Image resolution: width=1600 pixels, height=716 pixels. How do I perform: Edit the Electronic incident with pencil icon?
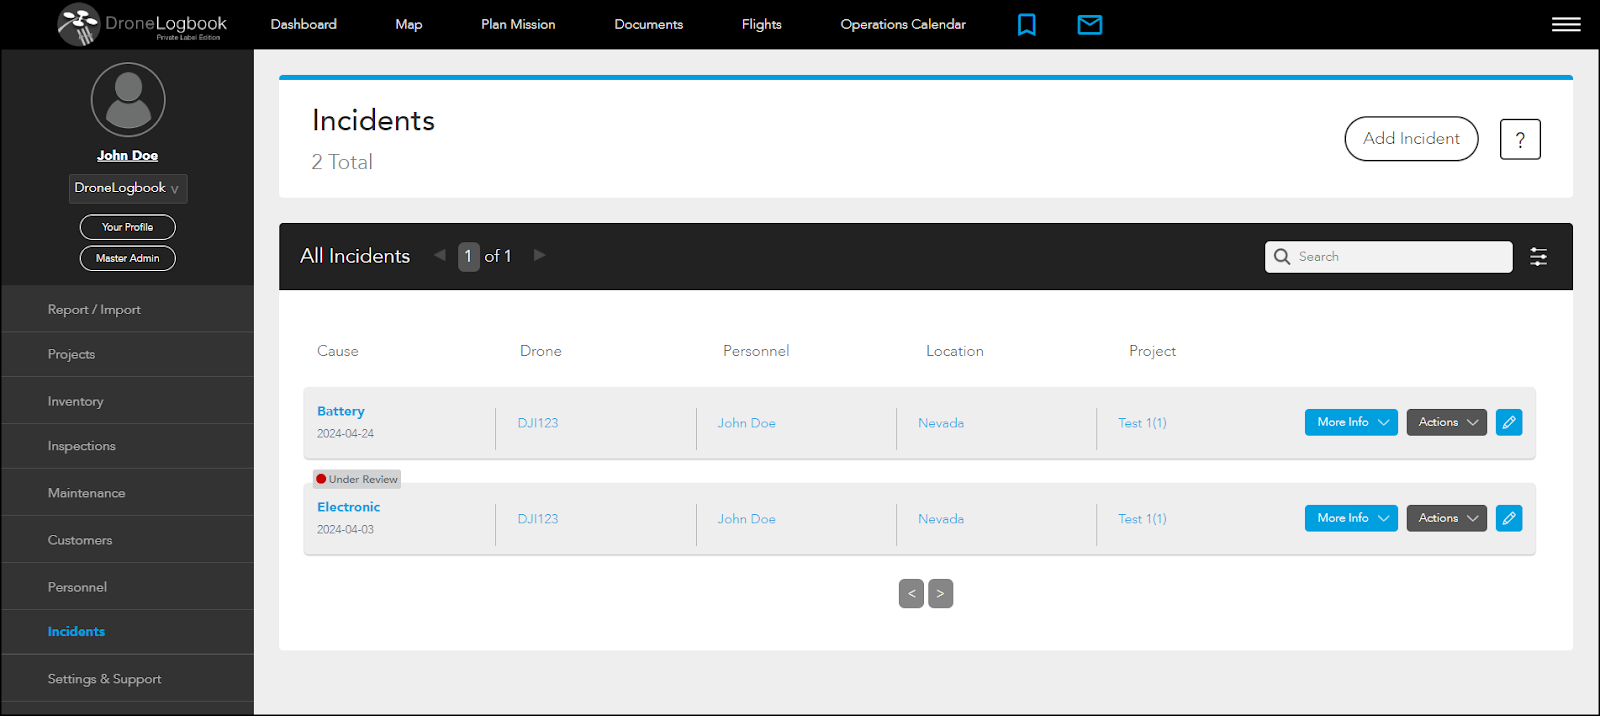point(1509,518)
